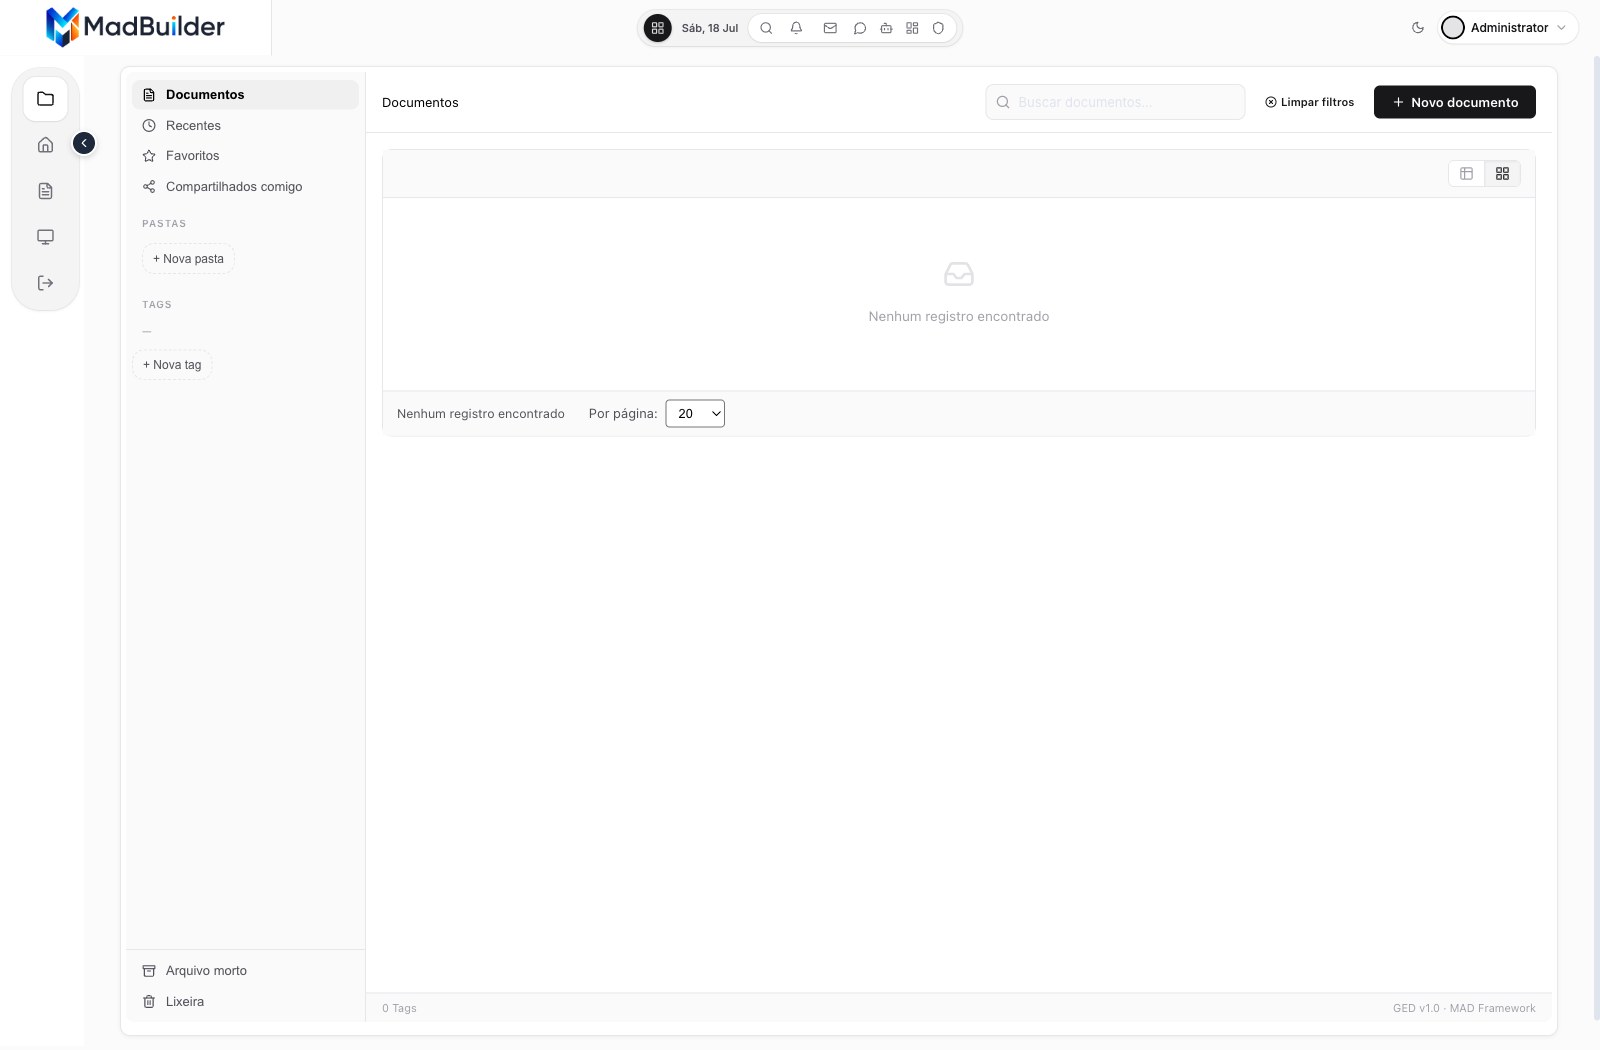Click the MadBuilder logo
The width and height of the screenshot is (1600, 1050).
point(135,27)
